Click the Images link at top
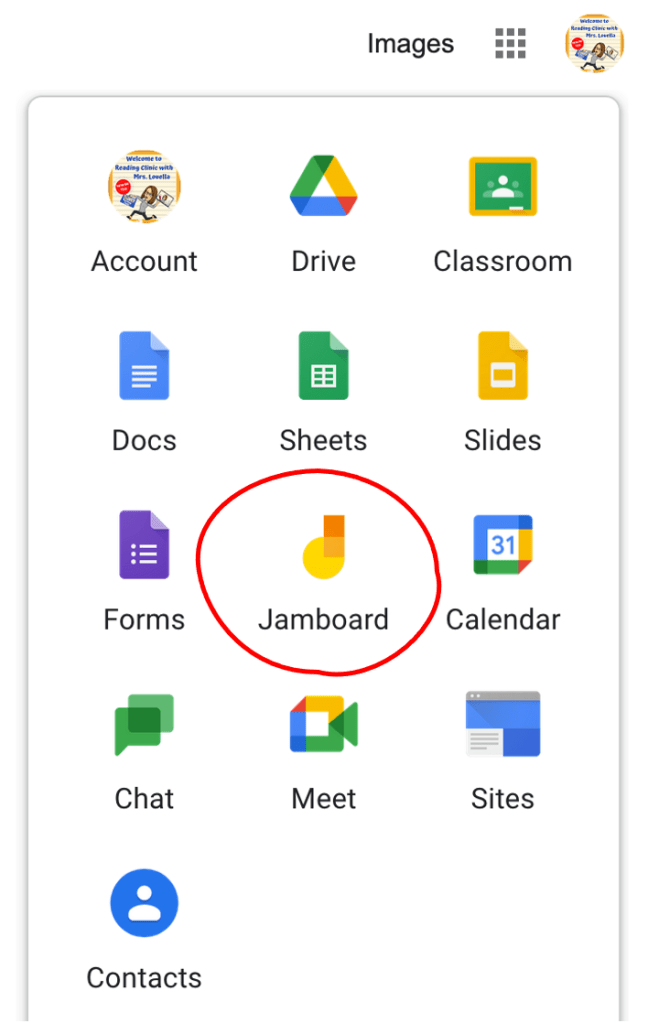Viewport: 648px width, 1023px height. [x=410, y=44]
